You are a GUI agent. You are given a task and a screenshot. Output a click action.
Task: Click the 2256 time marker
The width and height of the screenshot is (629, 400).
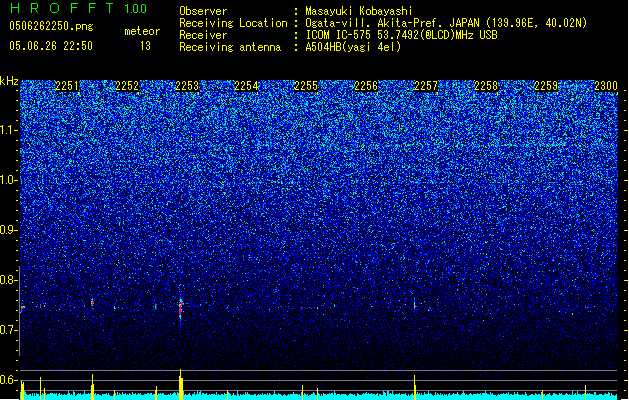[366, 86]
